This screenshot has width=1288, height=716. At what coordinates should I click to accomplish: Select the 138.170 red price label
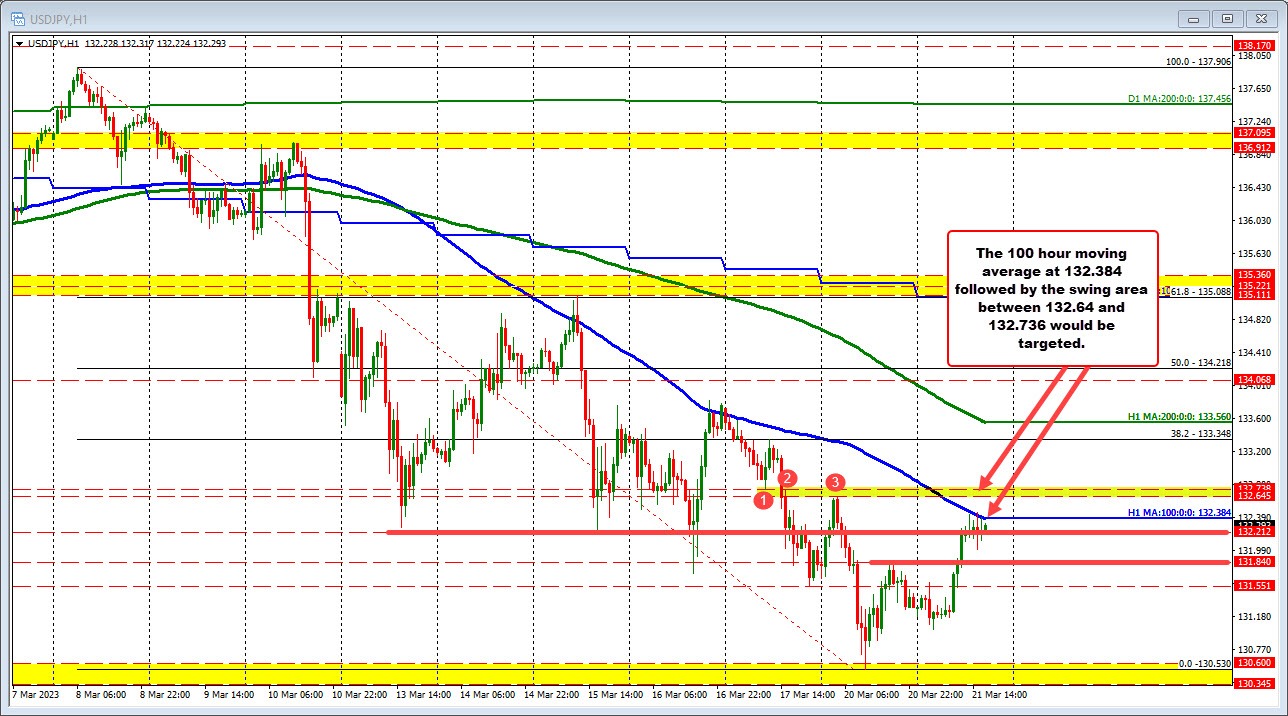click(x=1253, y=45)
